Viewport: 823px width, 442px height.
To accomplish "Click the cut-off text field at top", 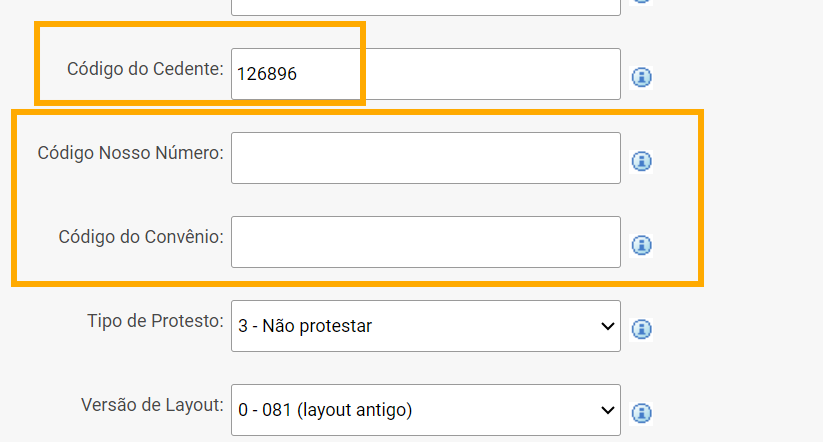I will tap(426, 7).
